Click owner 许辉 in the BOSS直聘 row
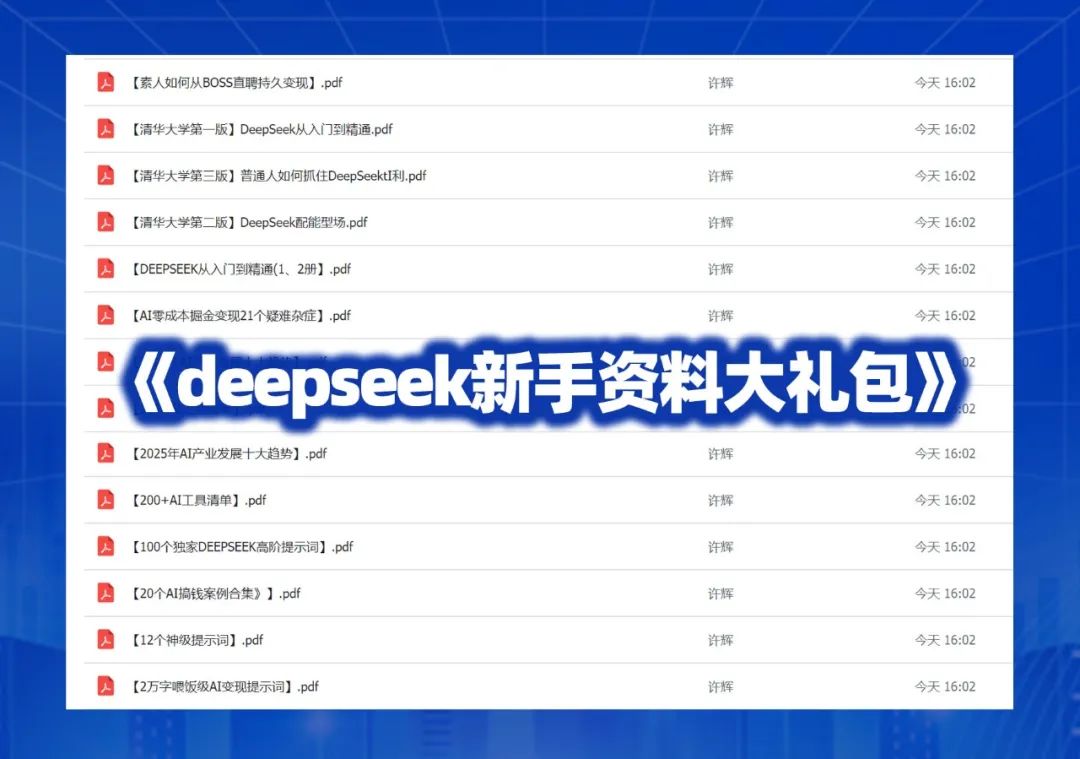The width and height of the screenshot is (1080, 759). pos(720,83)
